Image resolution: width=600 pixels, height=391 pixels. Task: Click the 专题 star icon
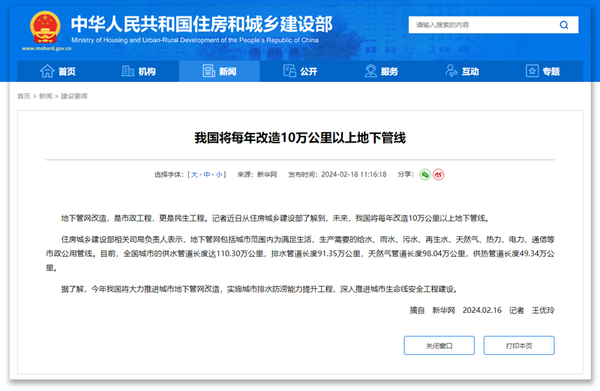pos(532,71)
